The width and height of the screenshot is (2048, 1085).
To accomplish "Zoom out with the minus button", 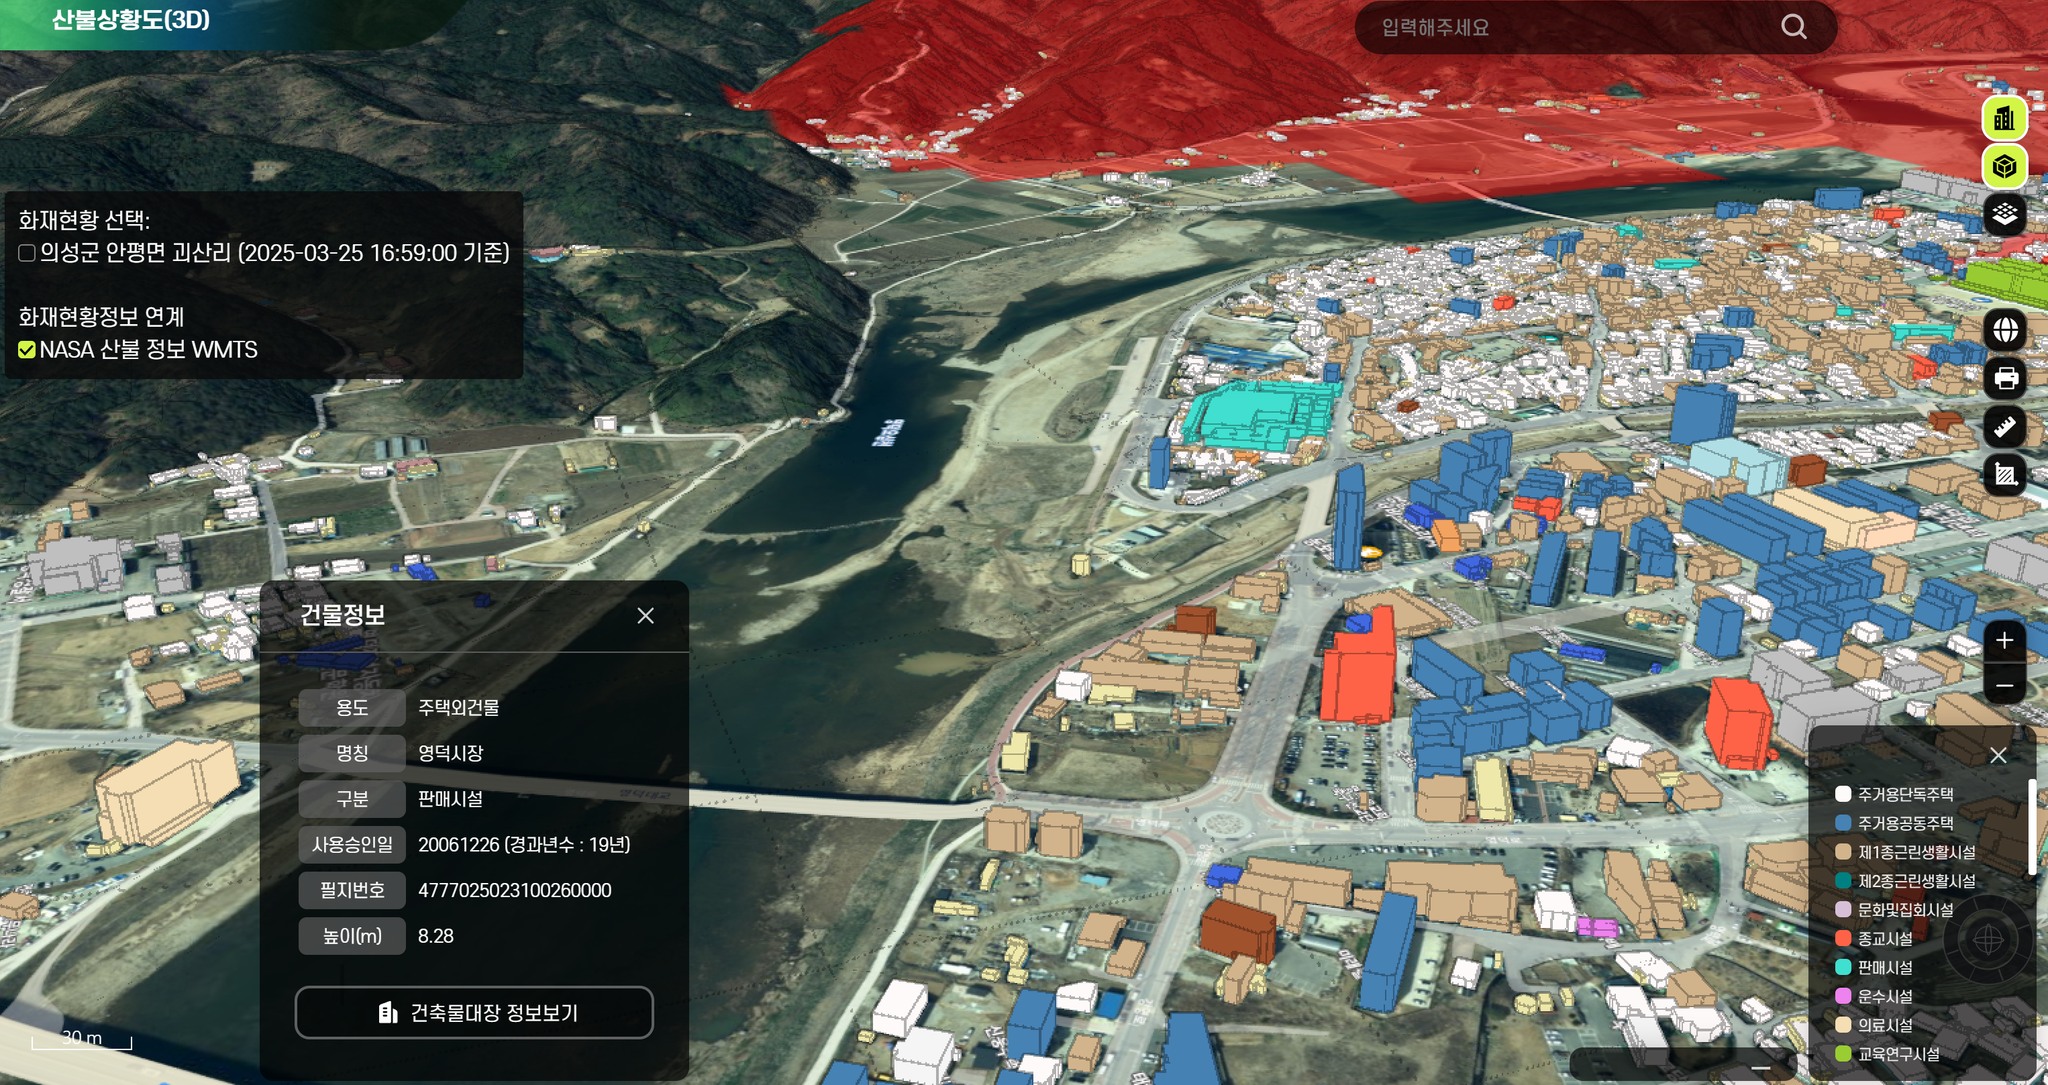I will coord(2004,686).
